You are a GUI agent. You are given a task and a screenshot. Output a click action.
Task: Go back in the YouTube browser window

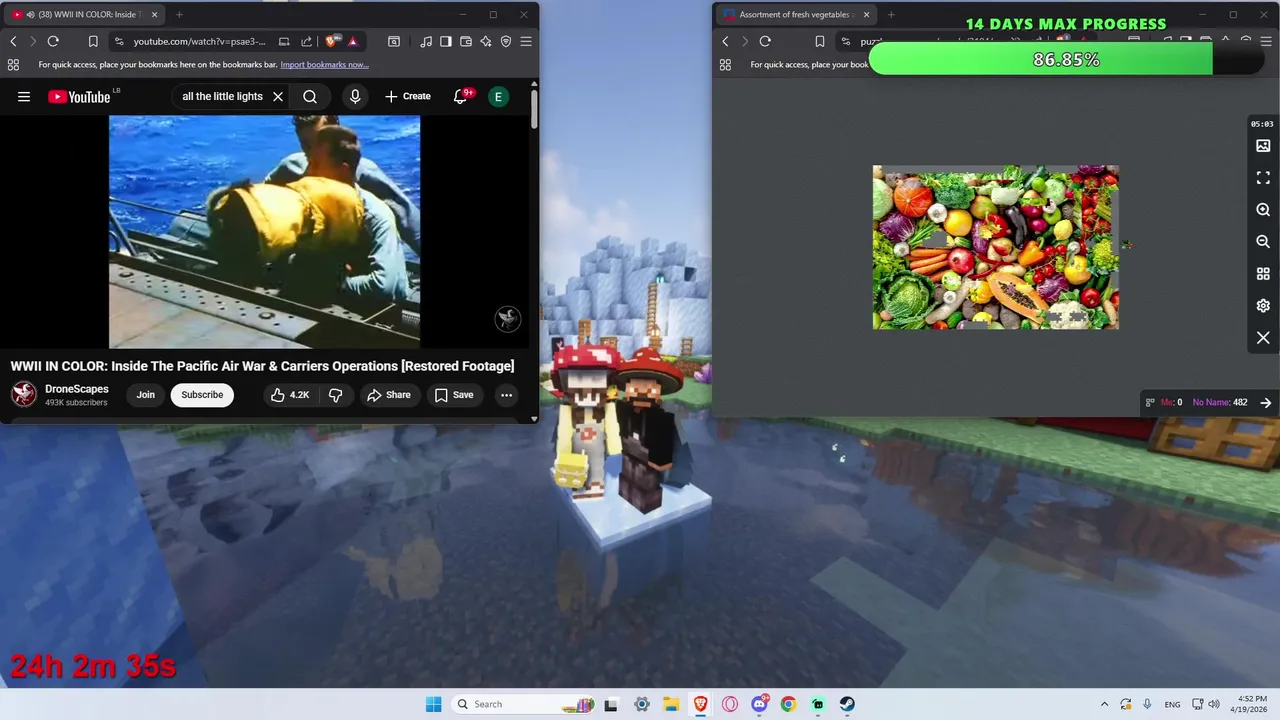13,41
